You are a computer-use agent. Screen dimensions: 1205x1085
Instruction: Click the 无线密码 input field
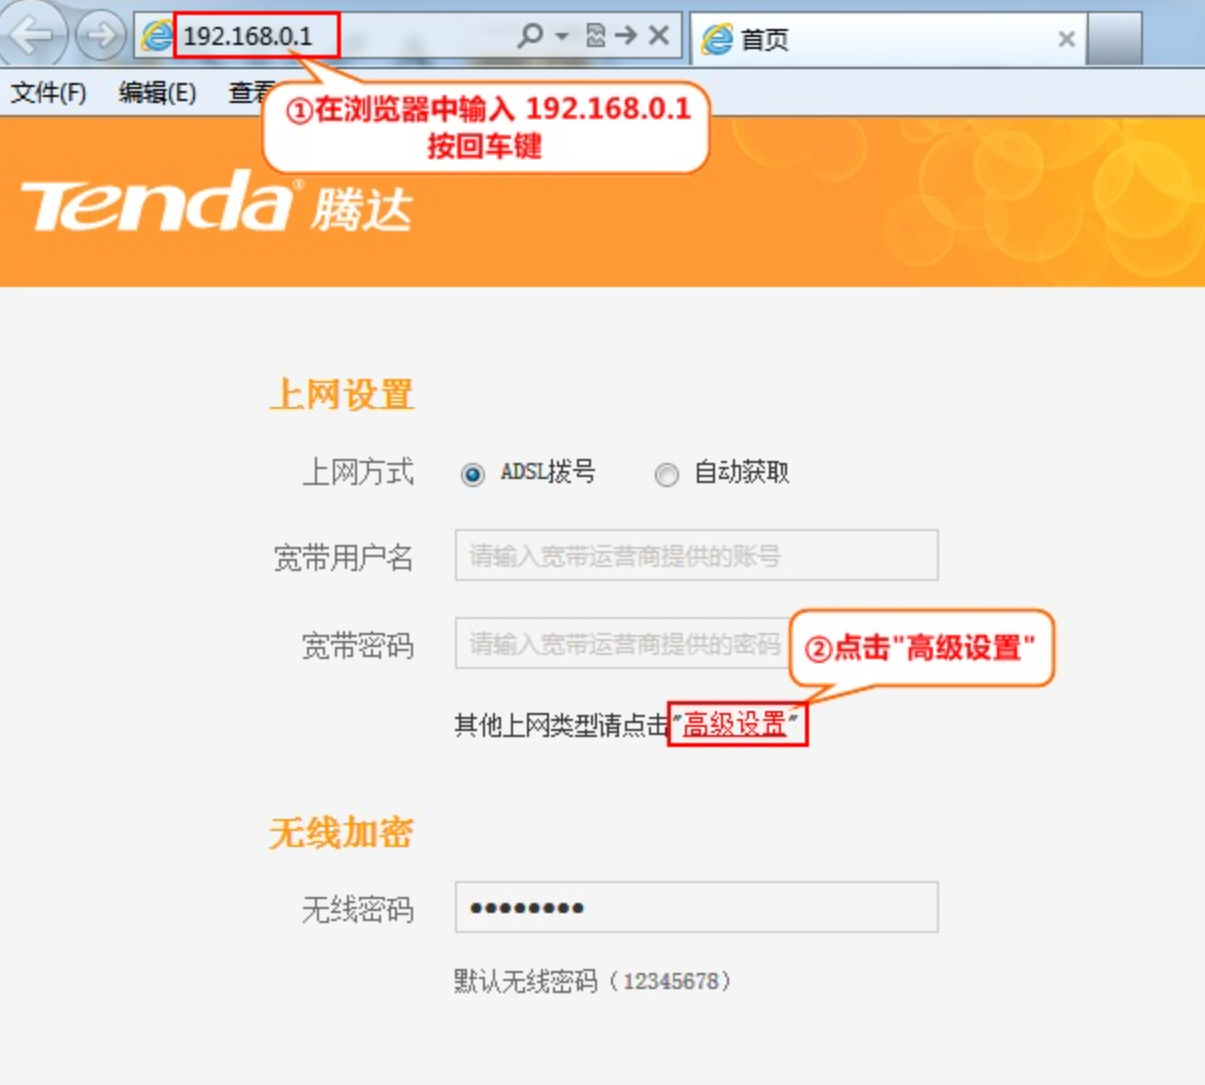[697, 907]
